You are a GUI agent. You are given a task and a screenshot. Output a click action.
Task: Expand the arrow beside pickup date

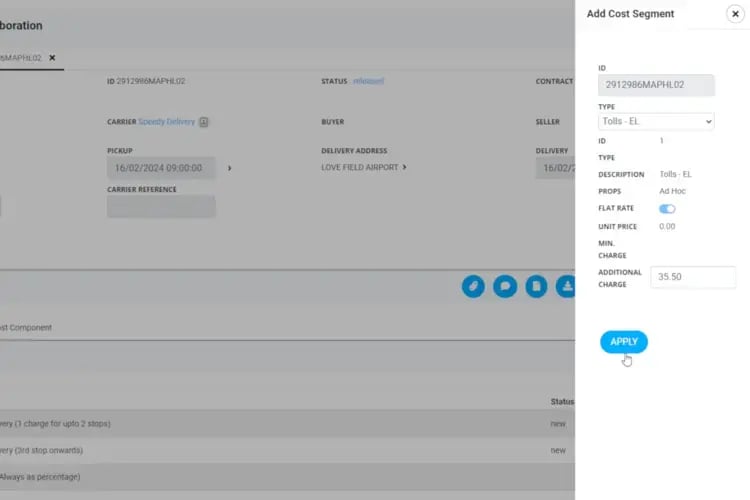(230, 168)
